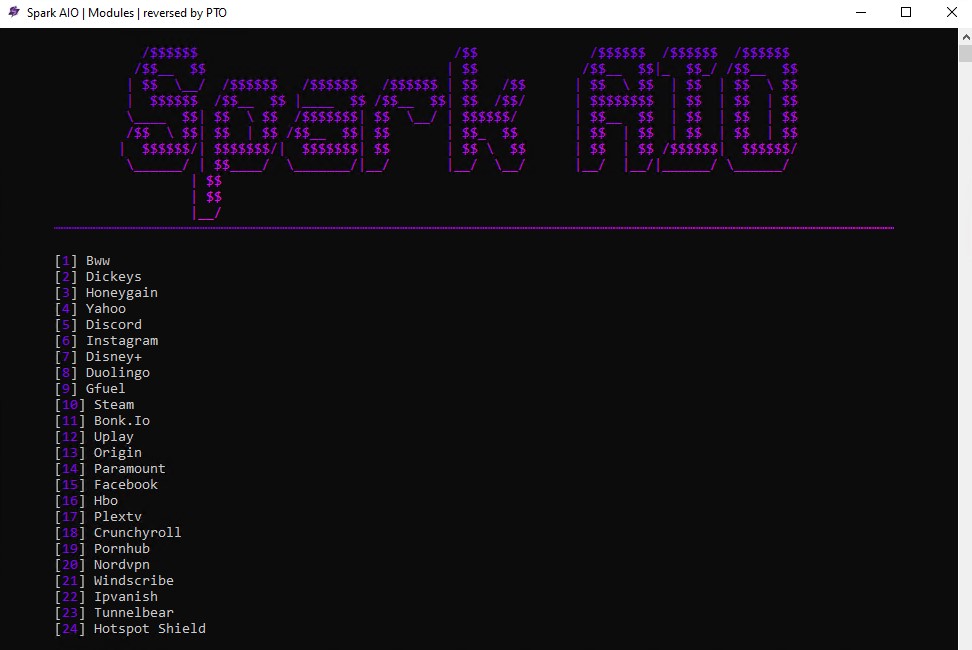Select the '[3] Honeygain' module line
The height and width of the screenshot is (650, 972).
pos(106,293)
